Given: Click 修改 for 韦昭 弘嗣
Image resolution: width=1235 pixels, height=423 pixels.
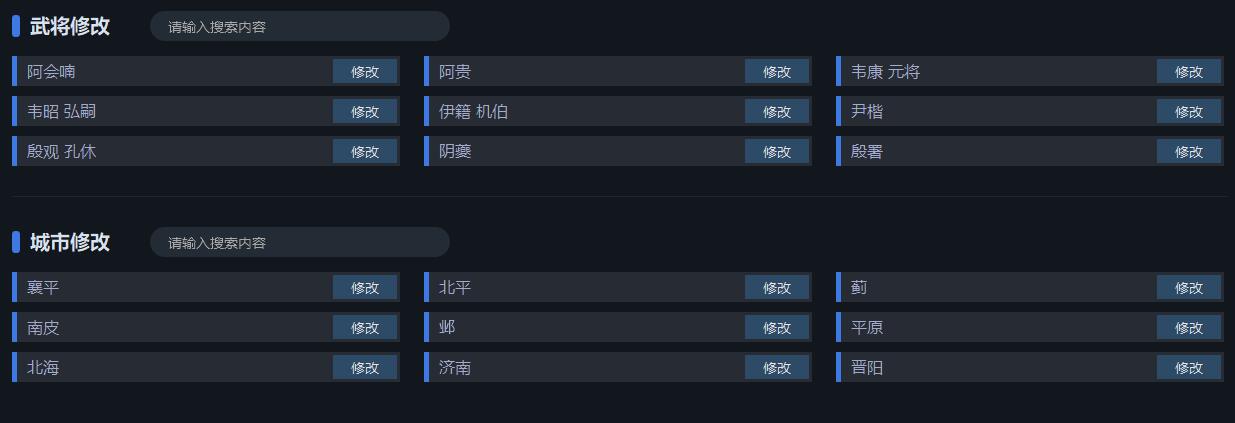Looking at the screenshot, I should tap(365, 111).
